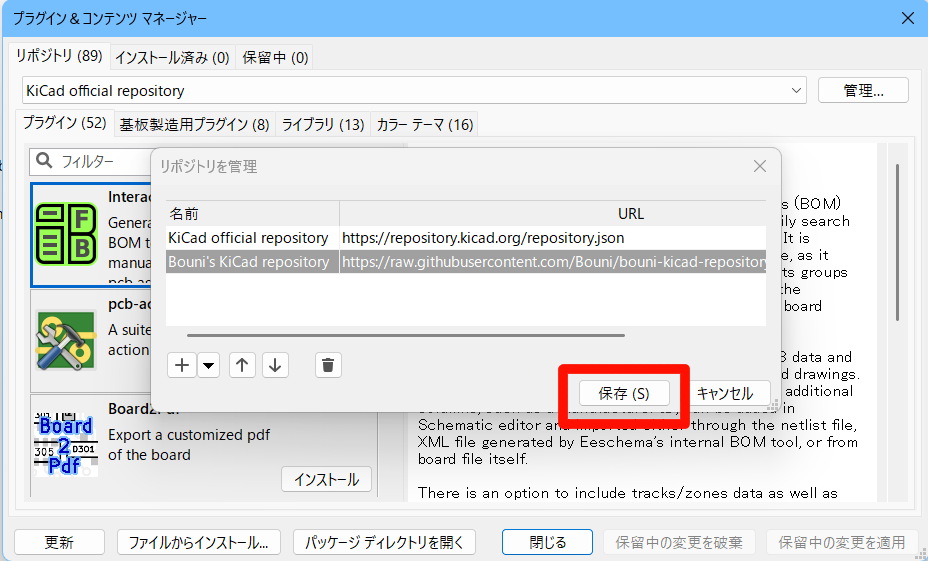Screen dimensions: 928x561
Task: Select the KiCad official repository name cell
Action: coord(253,238)
